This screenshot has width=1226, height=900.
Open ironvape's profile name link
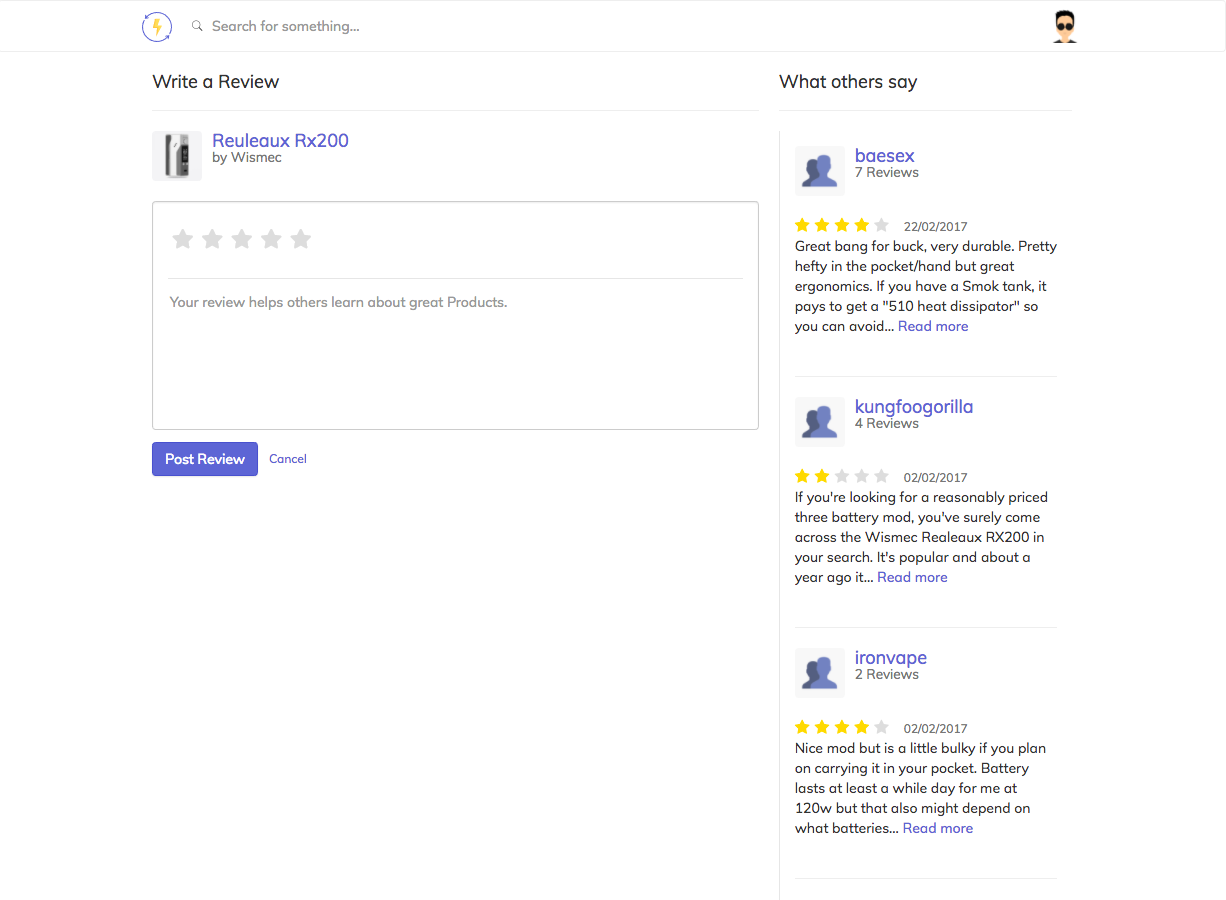coord(891,658)
